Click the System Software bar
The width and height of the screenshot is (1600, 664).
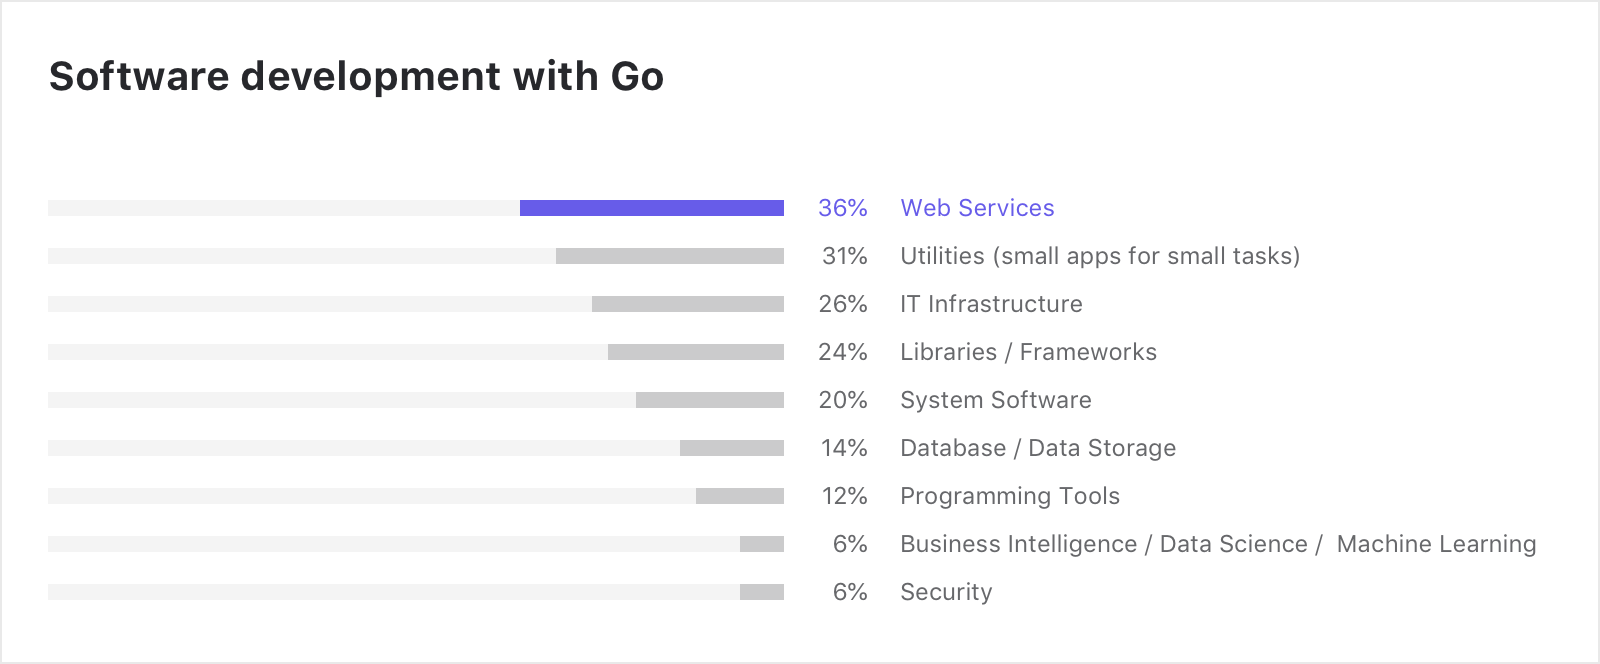point(710,400)
